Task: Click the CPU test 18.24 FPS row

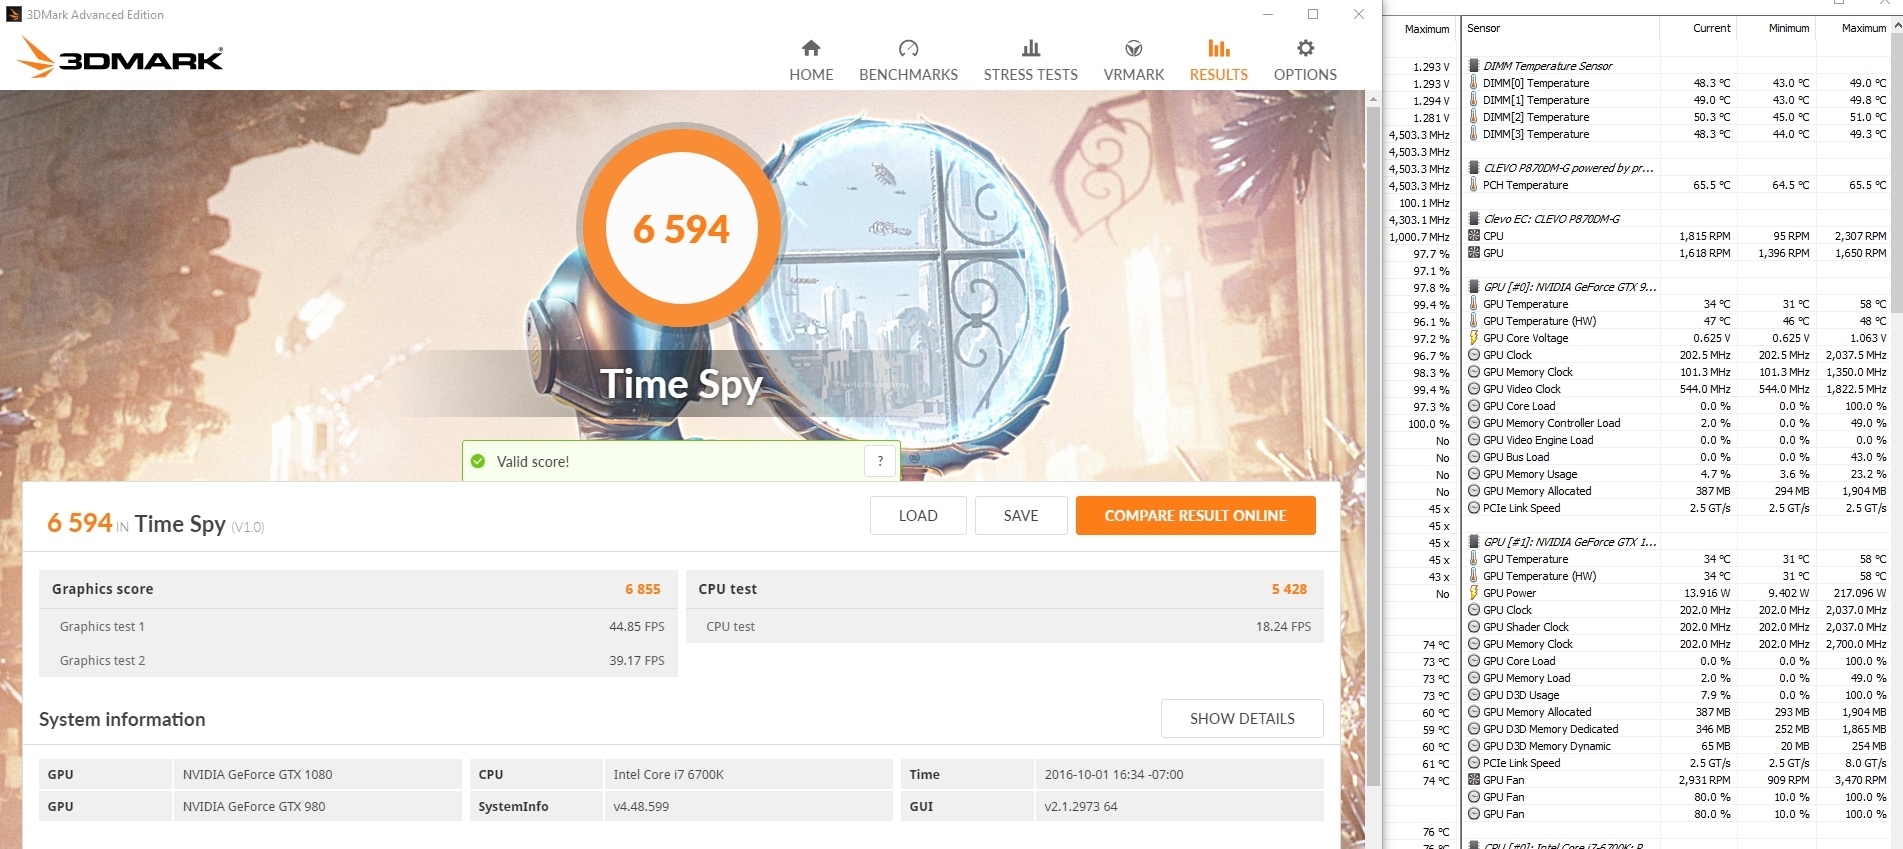Action: pos(1005,626)
